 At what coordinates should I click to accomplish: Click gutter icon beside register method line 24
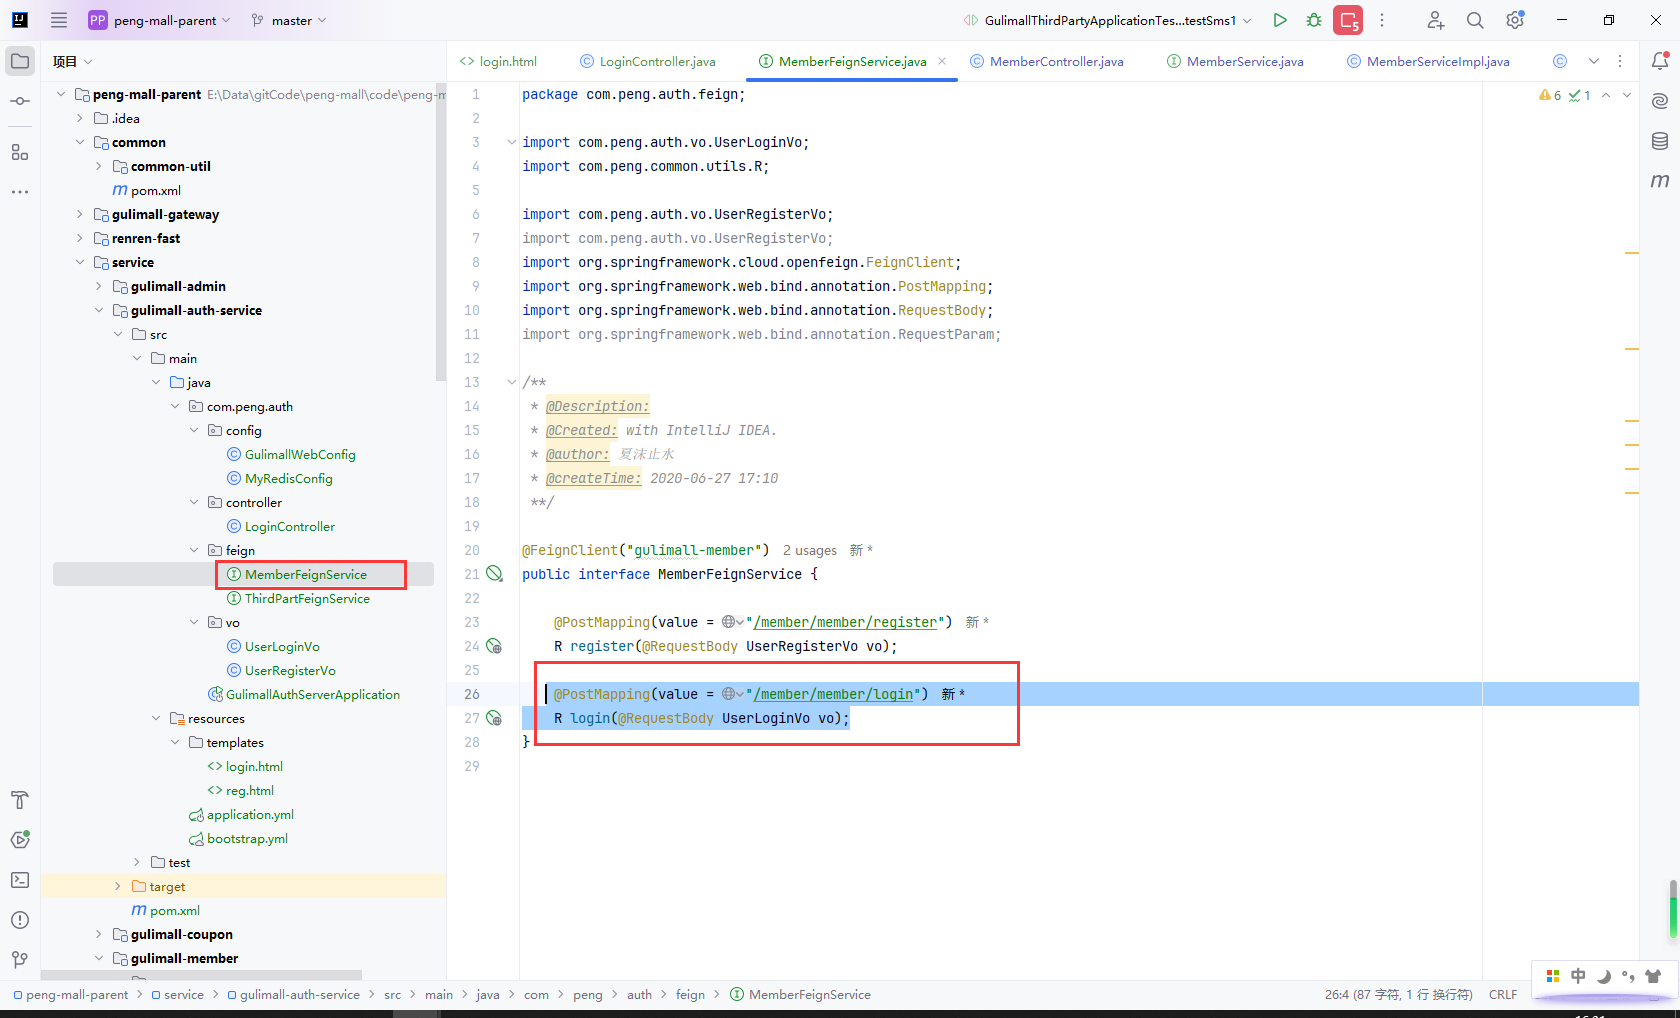pyautogui.click(x=494, y=646)
